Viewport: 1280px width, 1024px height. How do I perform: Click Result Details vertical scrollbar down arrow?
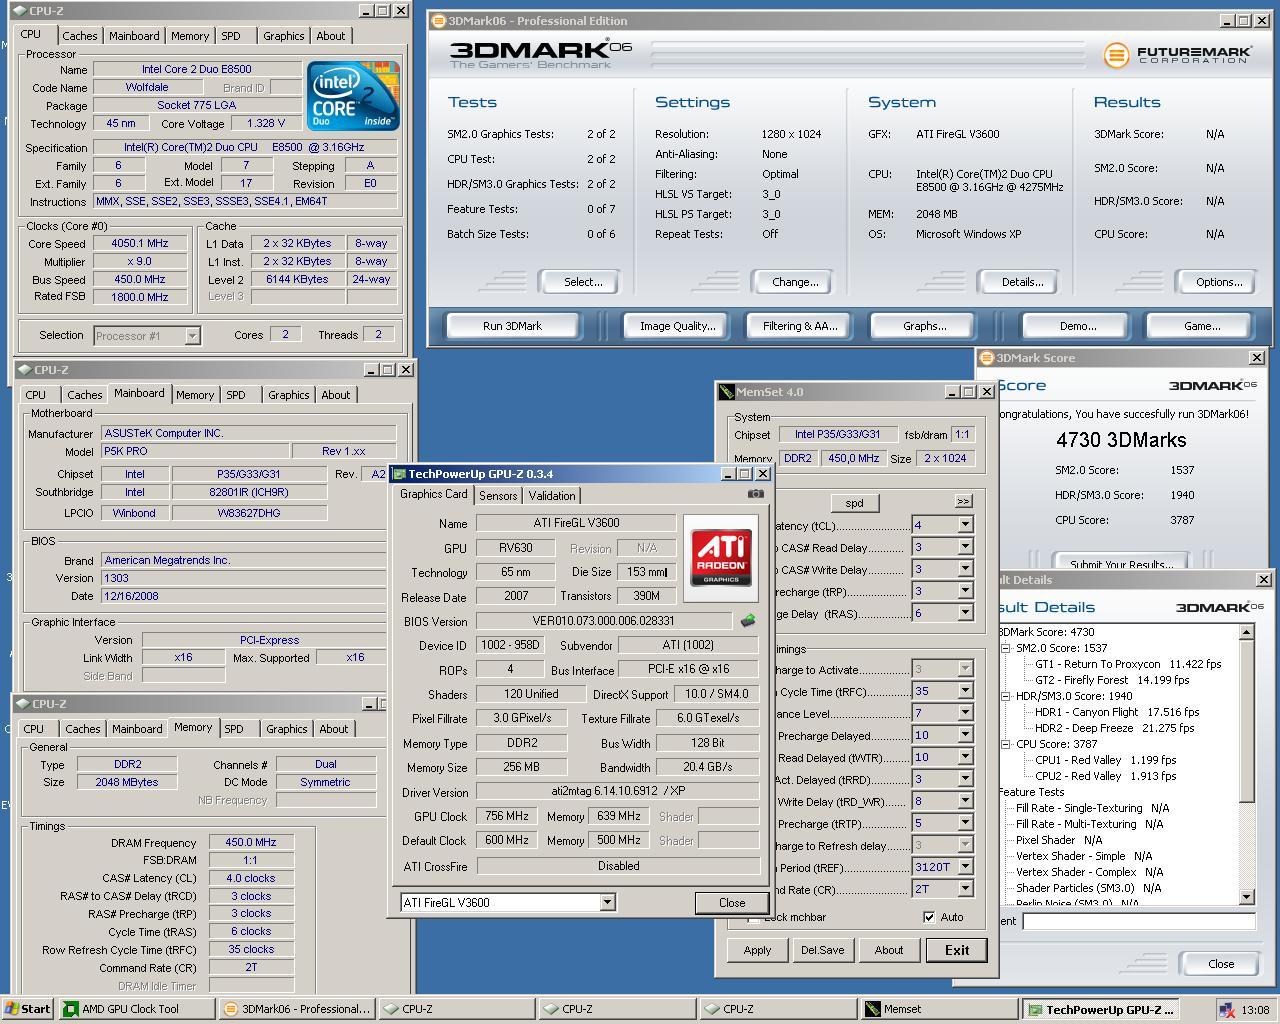pos(1246,897)
